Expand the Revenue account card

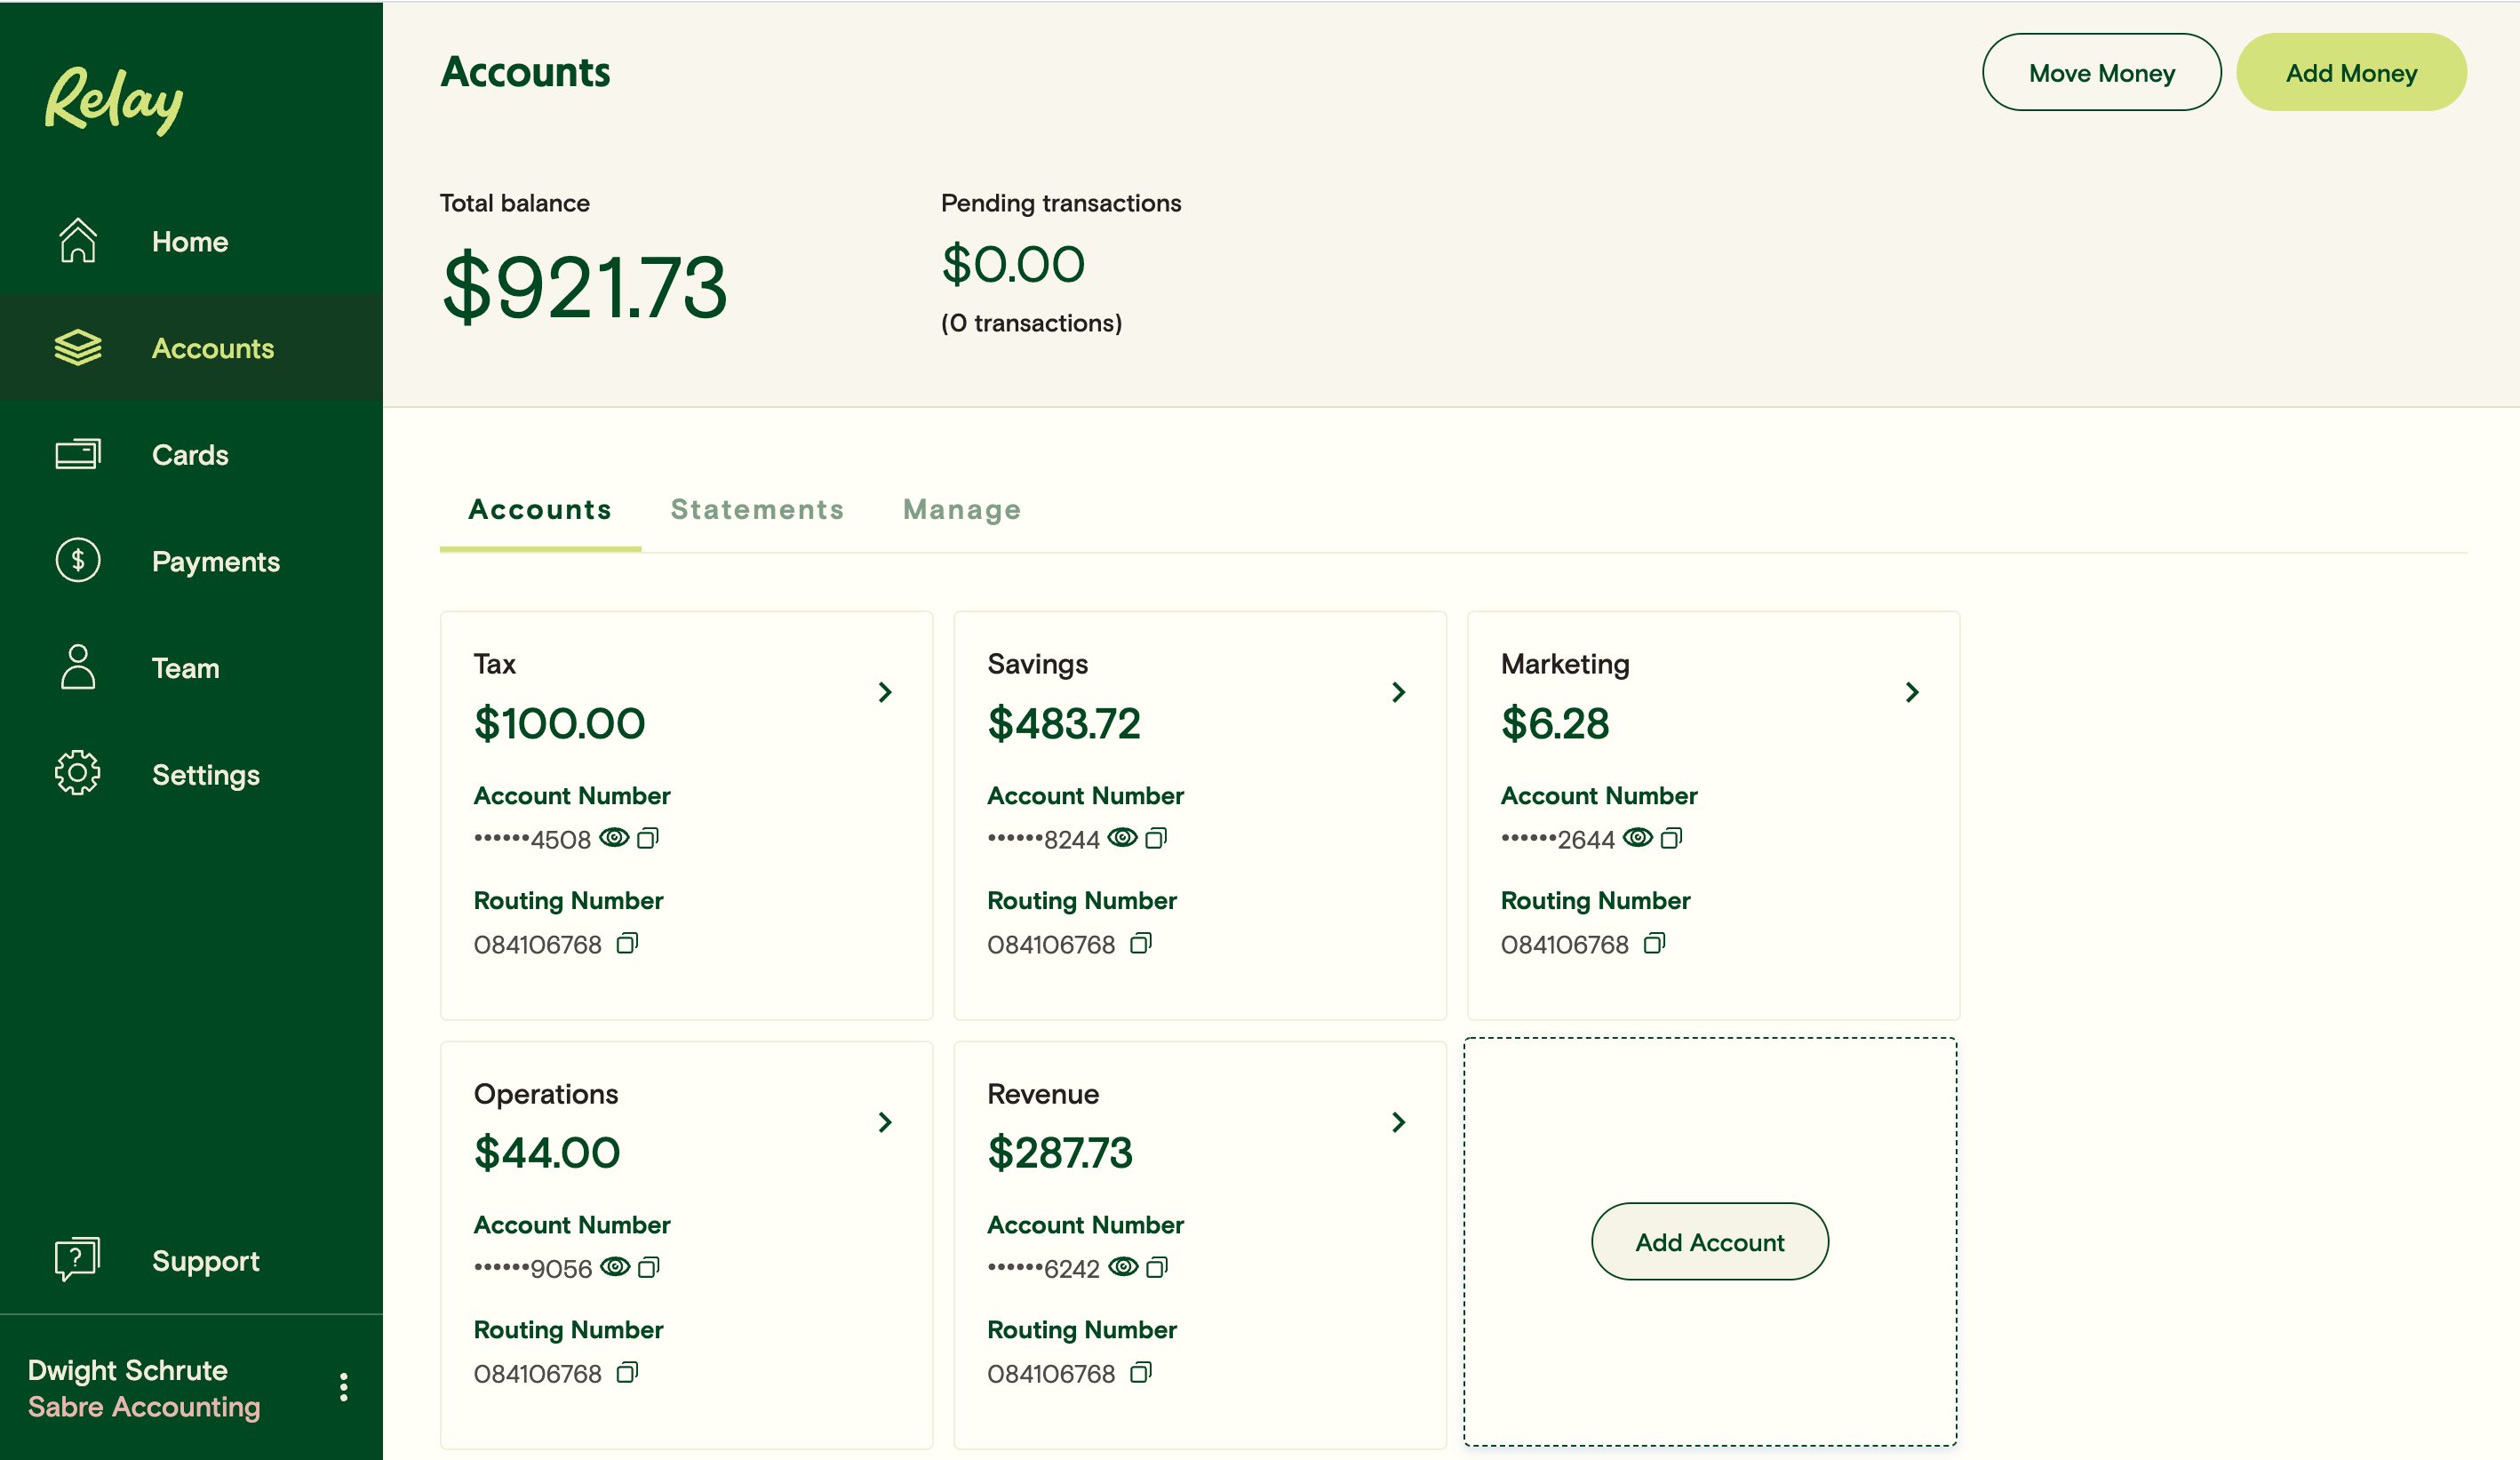coord(1398,1122)
